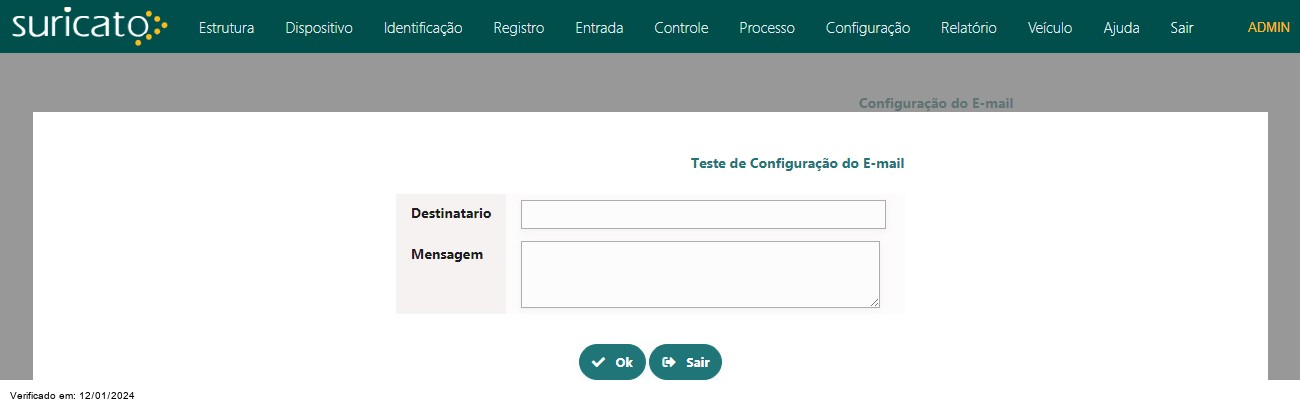Open the Veículo menu
The image size is (1300, 410).
tap(1050, 28)
